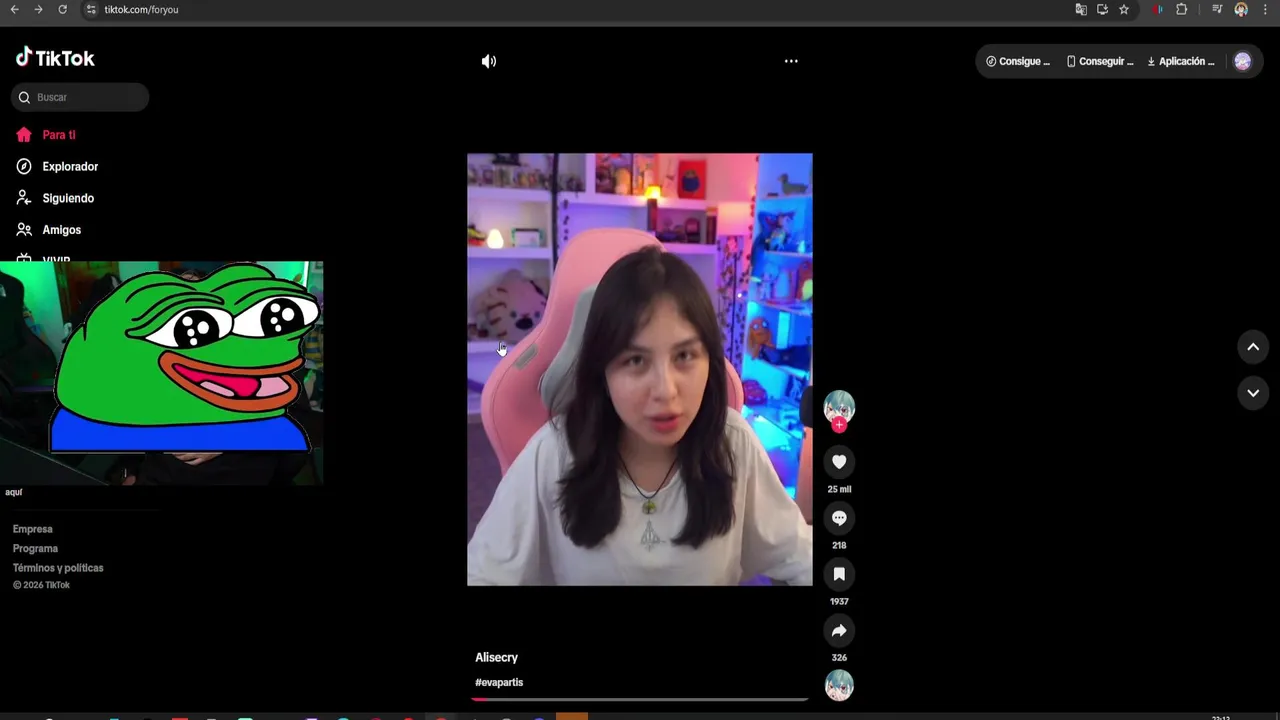Open the Para ti feed
This screenshot has height=720, width=1280.
pos(58,135)
